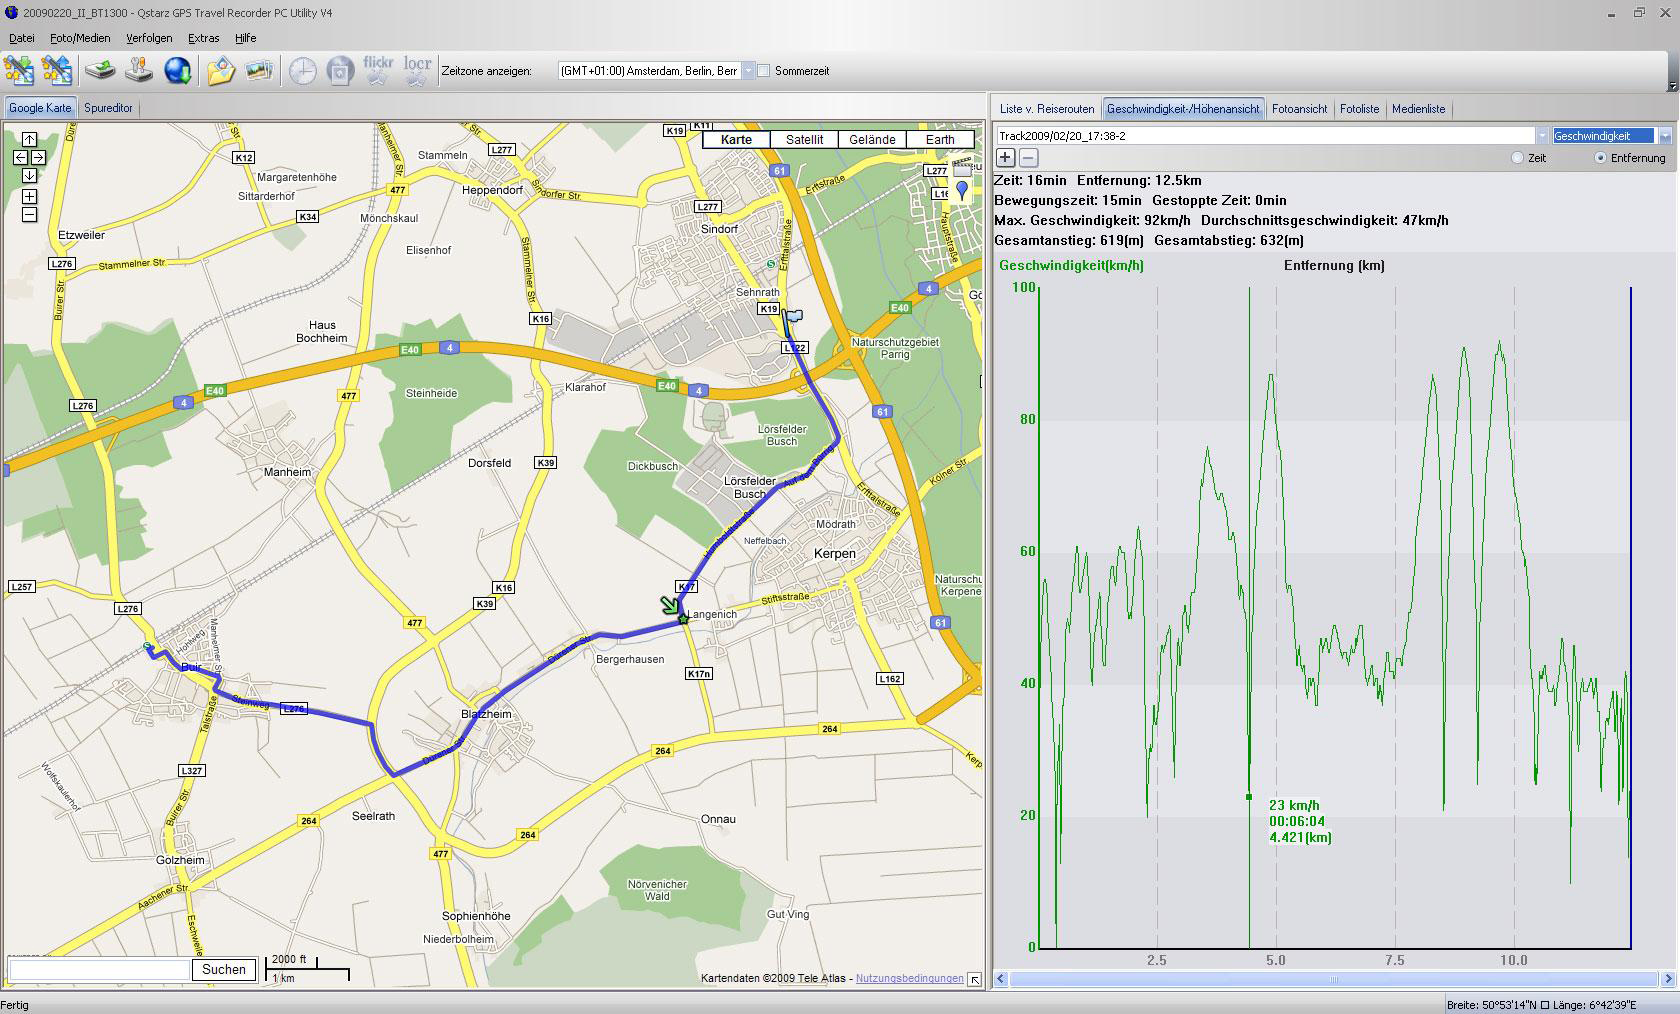Expand the track selection dropdown
1680x1014 pixels.
click(1542, 136)
